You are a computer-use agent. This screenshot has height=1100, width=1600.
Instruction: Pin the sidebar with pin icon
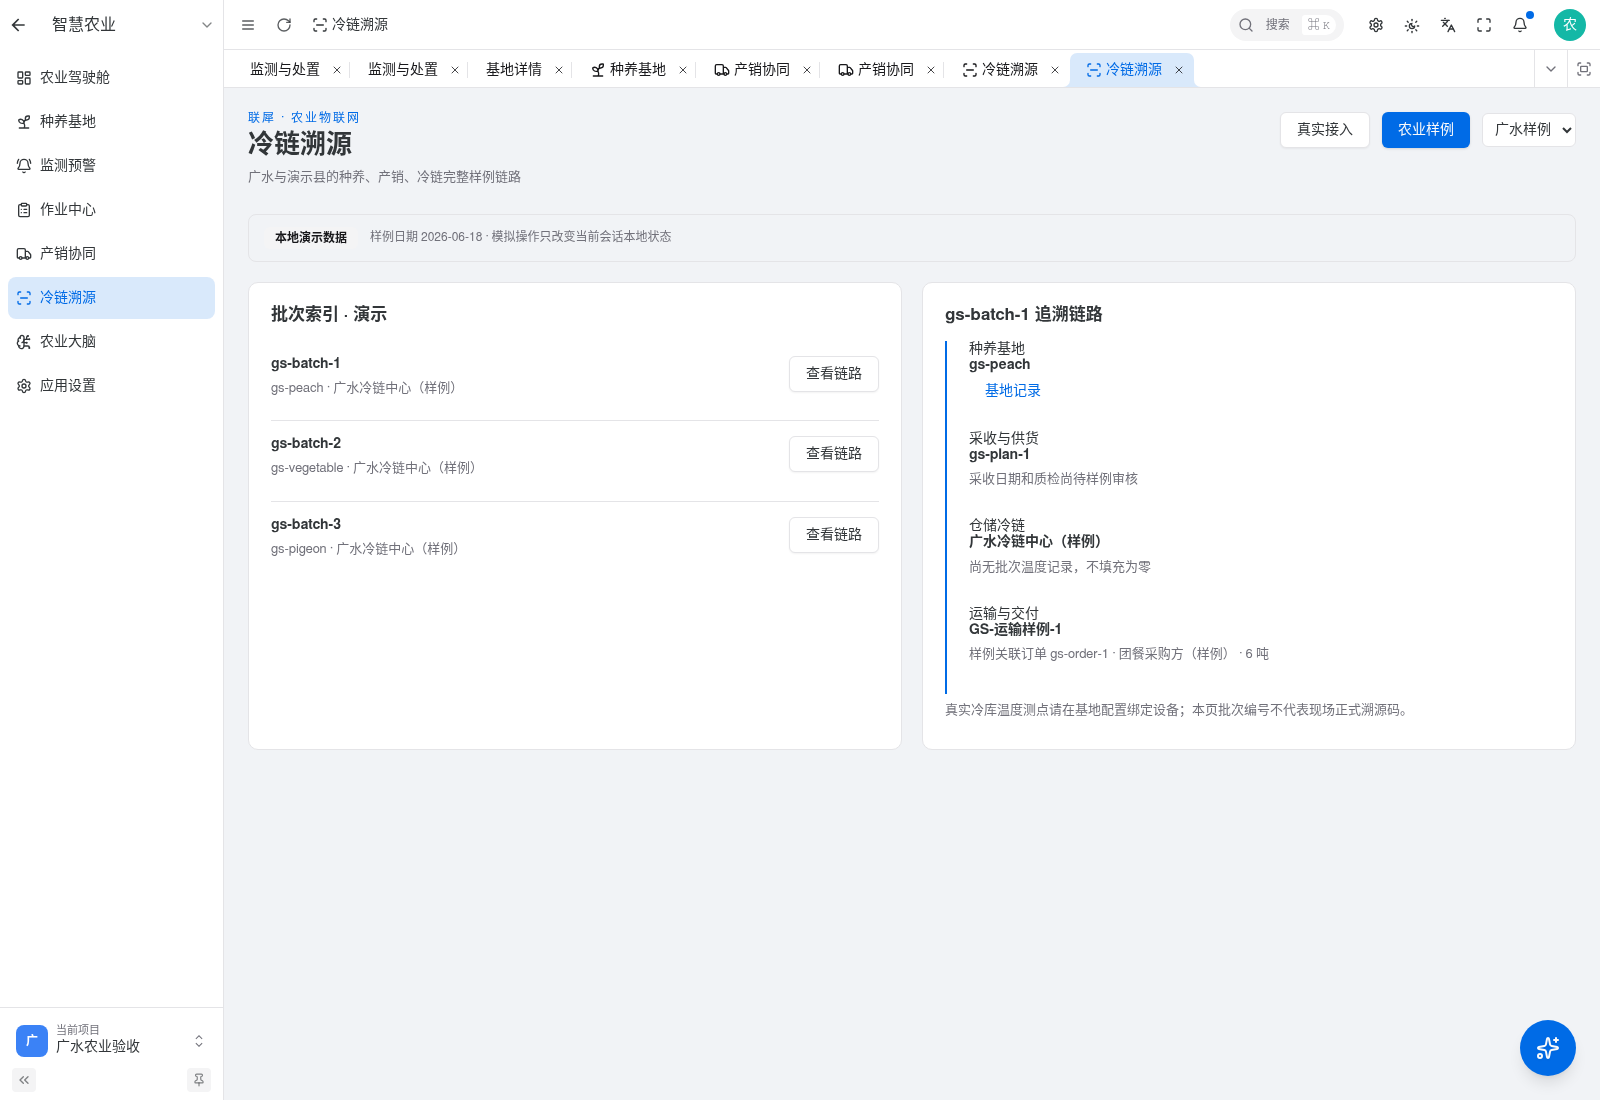(199, 1080)
